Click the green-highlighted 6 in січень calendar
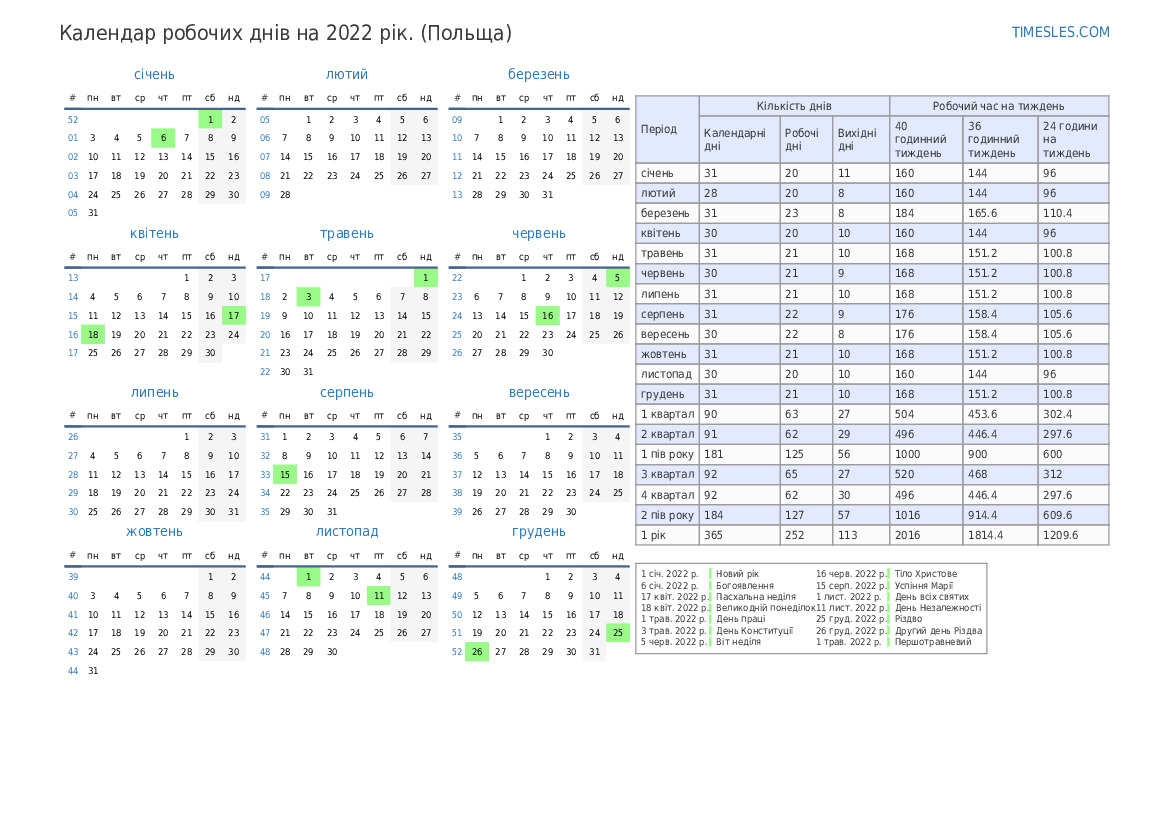The width and height of the screenshot is (1169, 827). [x=163, y=138]
